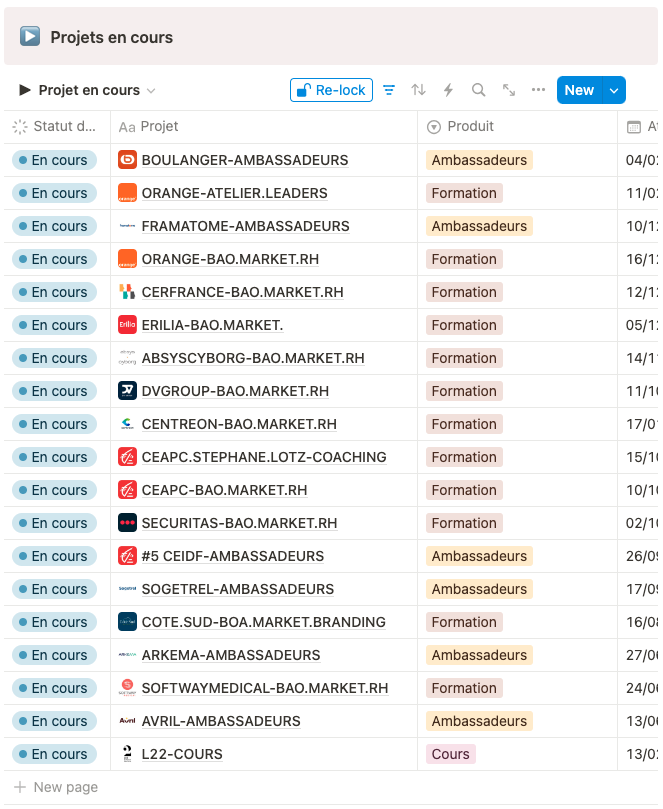Click the Framatome logo icon

pos(127,226)
